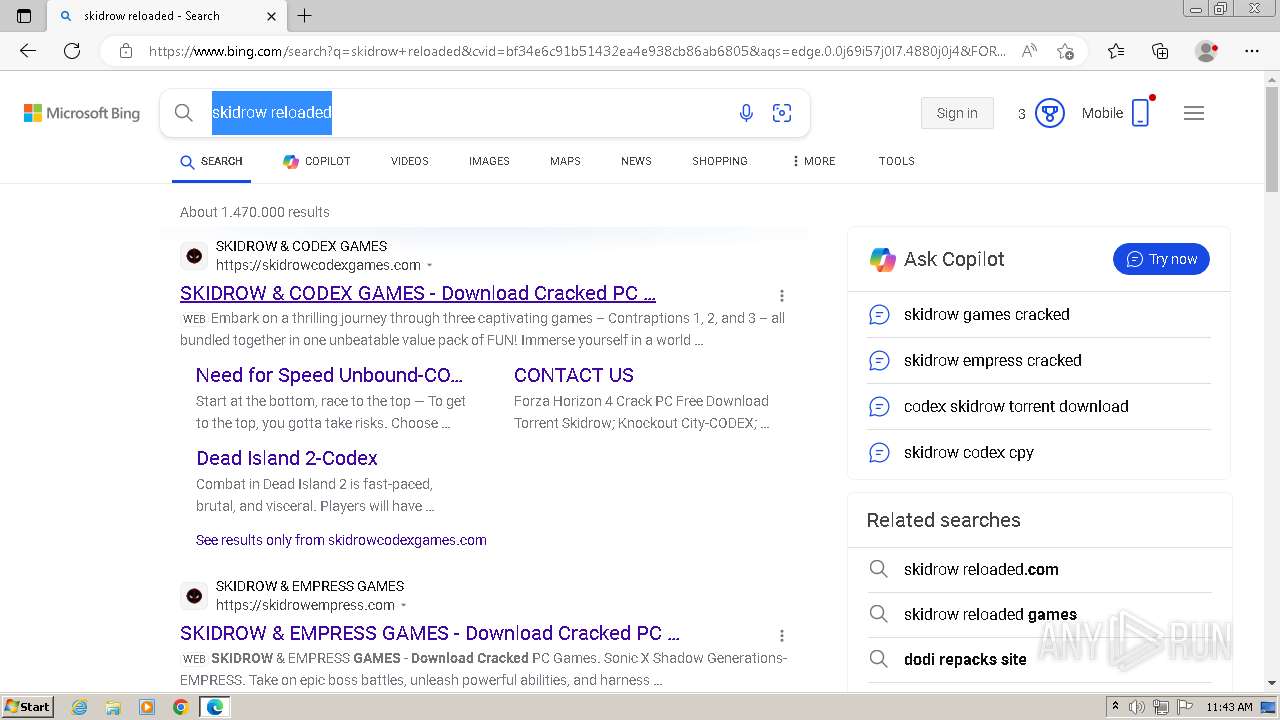Click the Microsoft Bing logo
This screenshot has width=1280, height=720.
(x=82, y=113)
